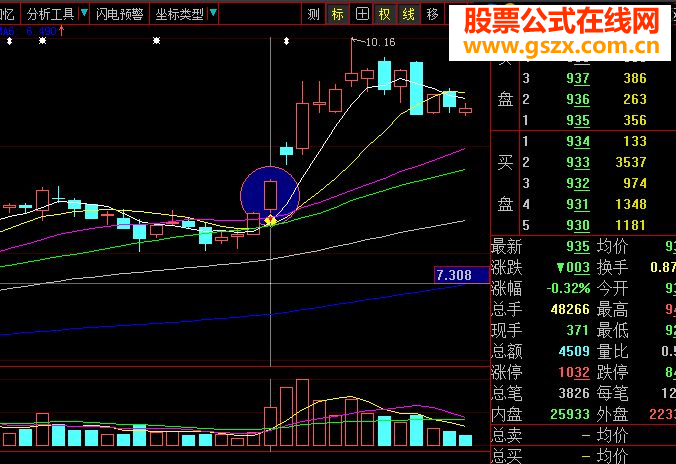This screenshot has height=464, width=676.
Task: Click the 跌停 label
Action: tap(612, 372)
